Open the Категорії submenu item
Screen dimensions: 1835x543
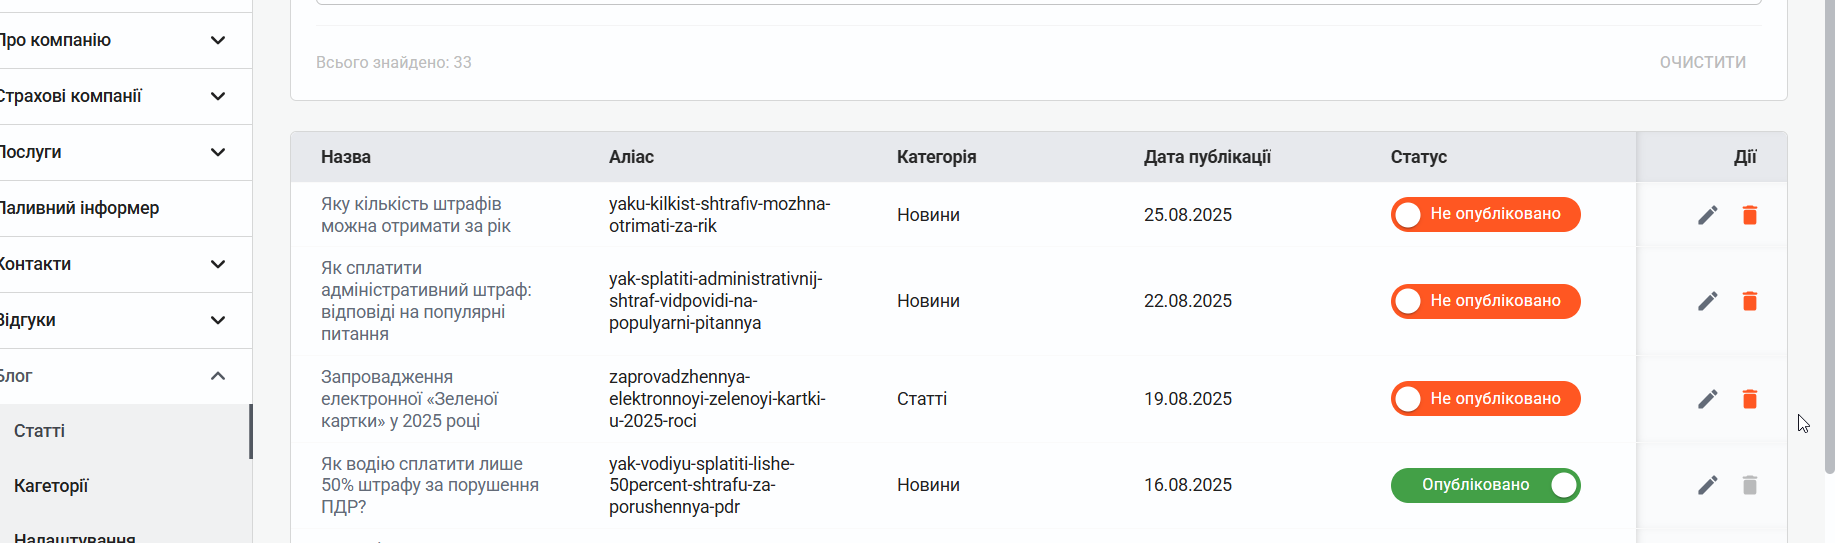coord(124,486)
